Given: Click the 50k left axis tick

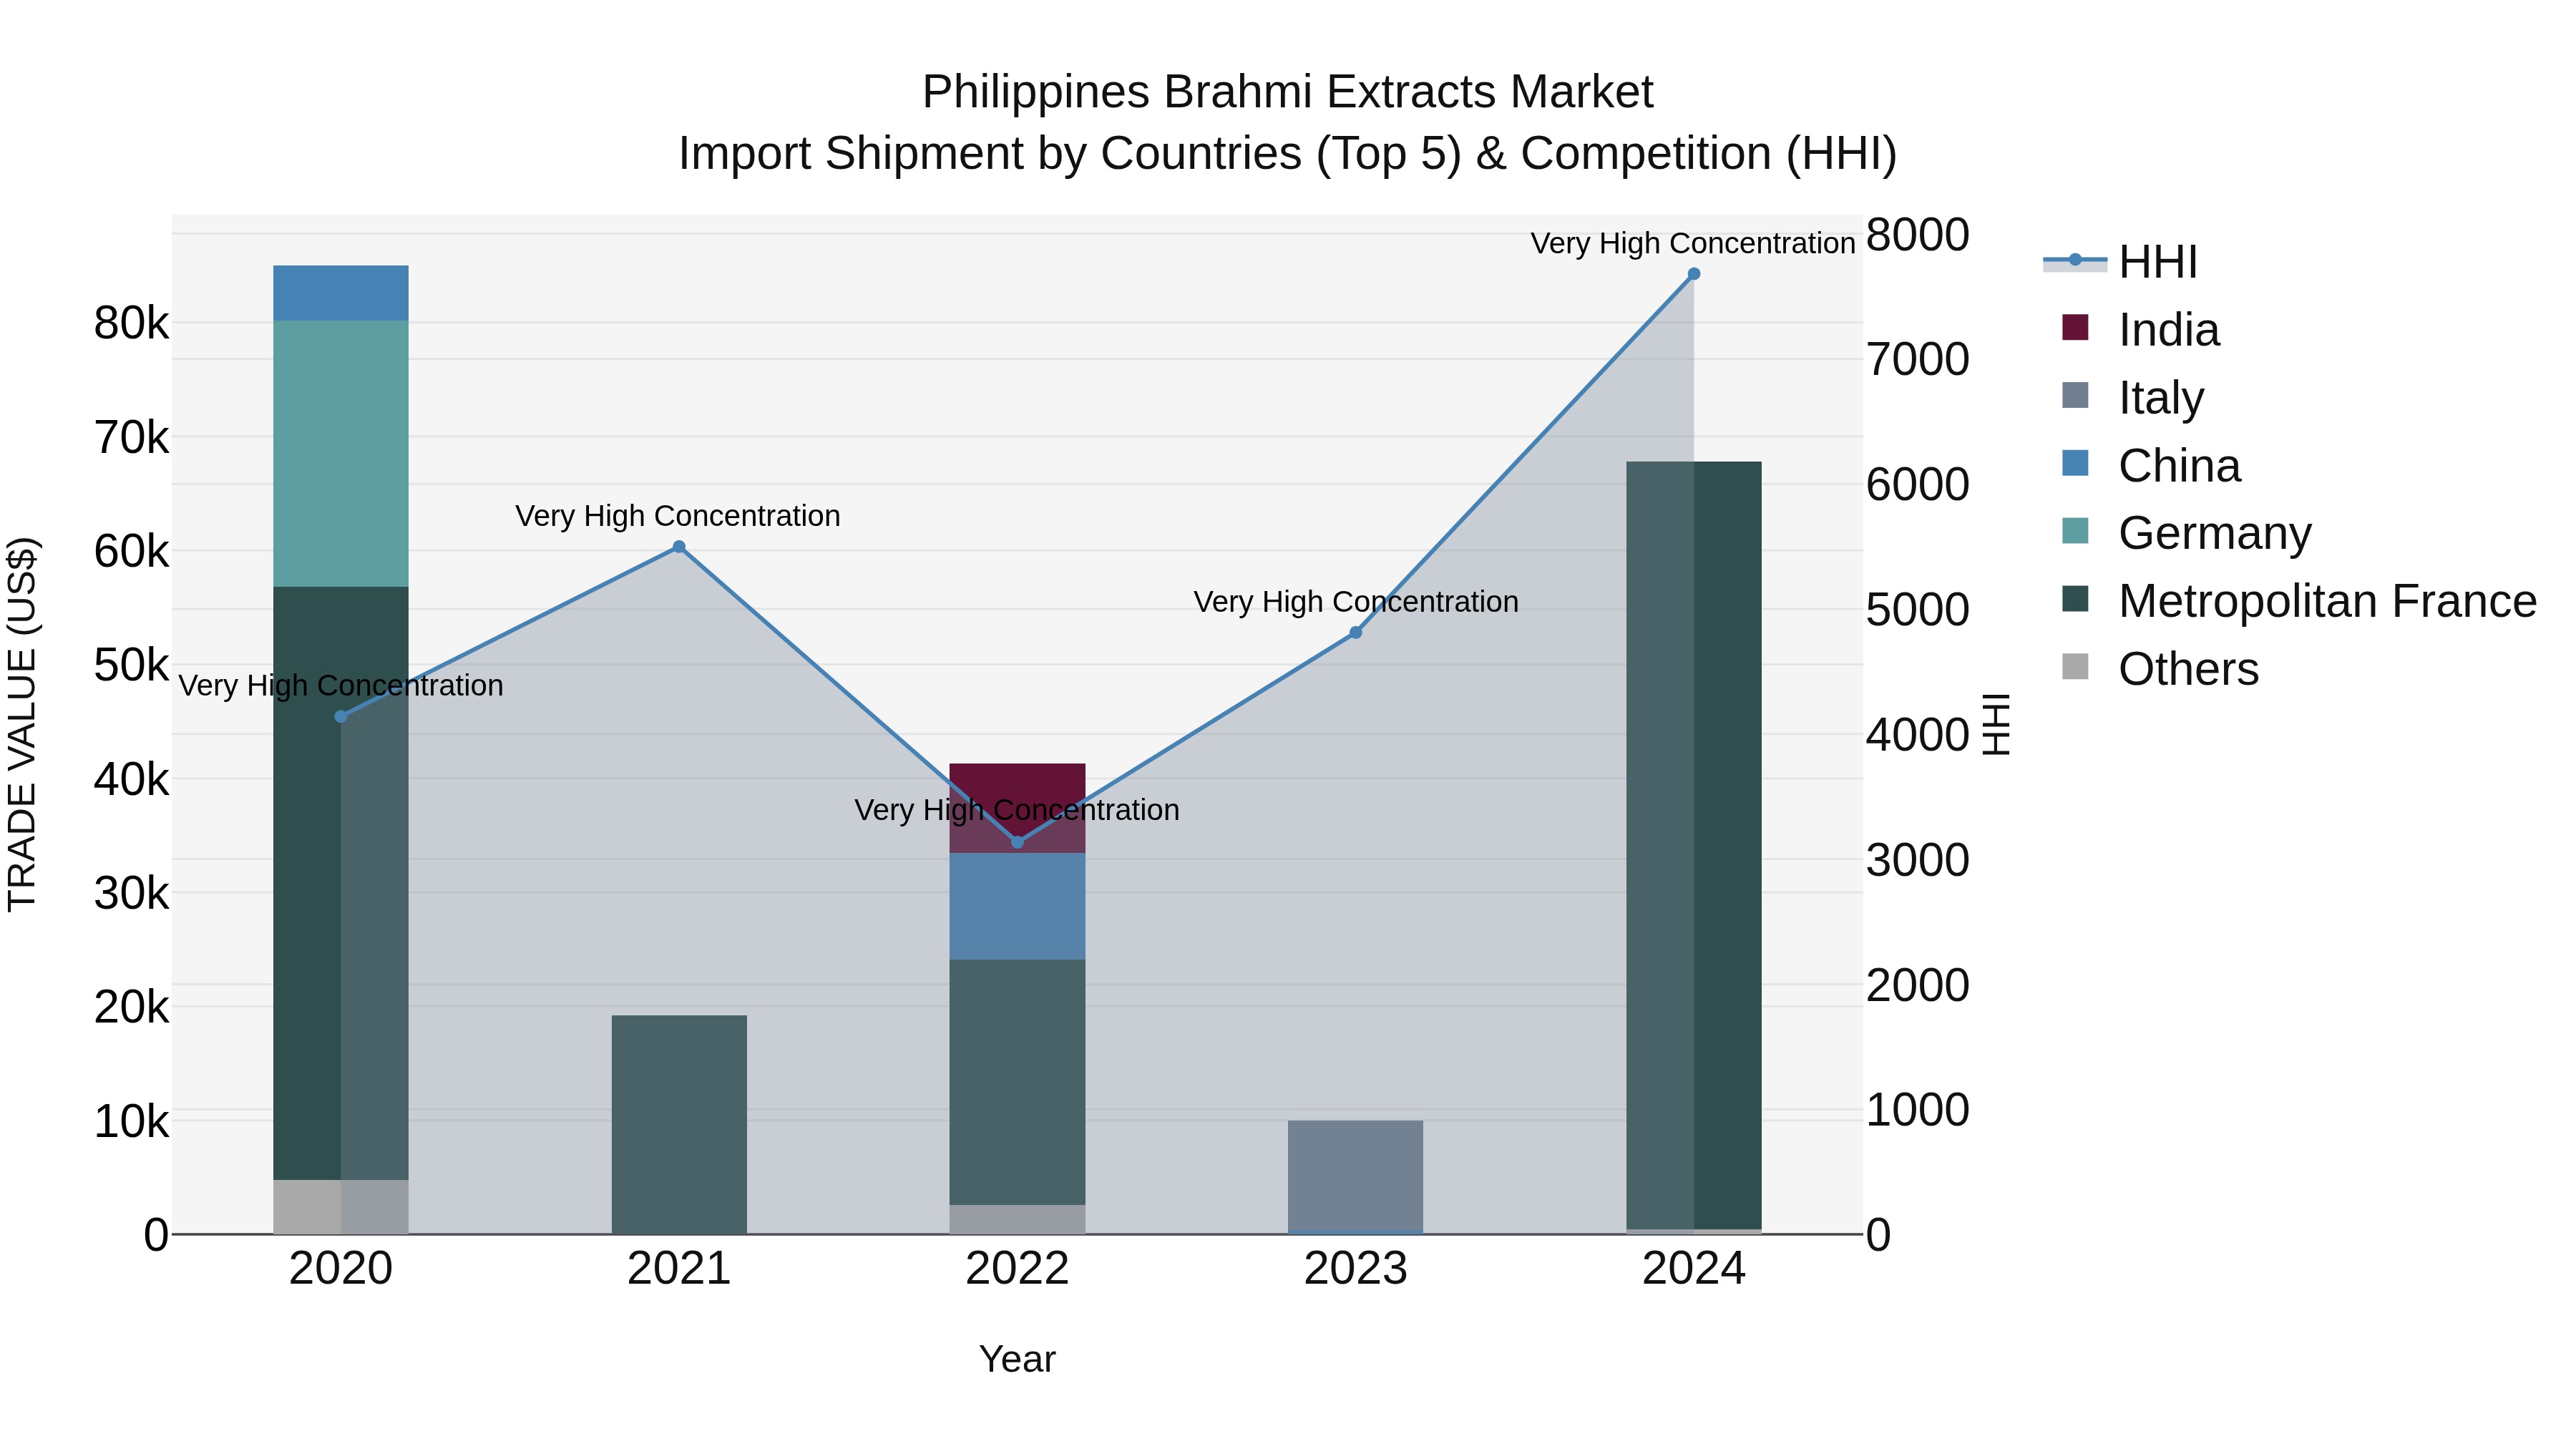Looking at the screenshot, I should [x=132, y=665].
